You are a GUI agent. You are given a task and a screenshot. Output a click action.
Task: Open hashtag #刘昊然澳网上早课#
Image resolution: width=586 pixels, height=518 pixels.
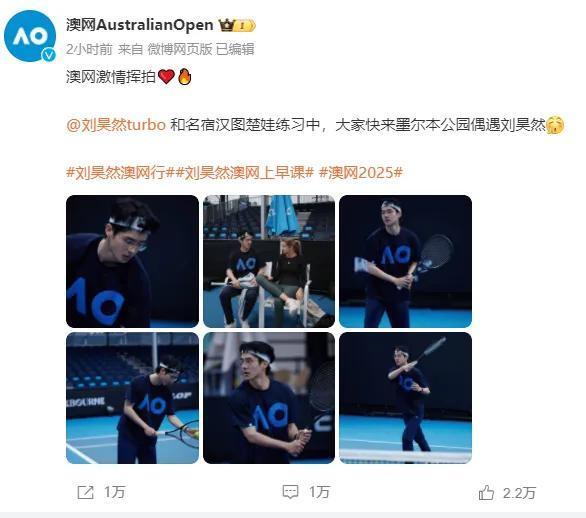(x=244, y=173)
